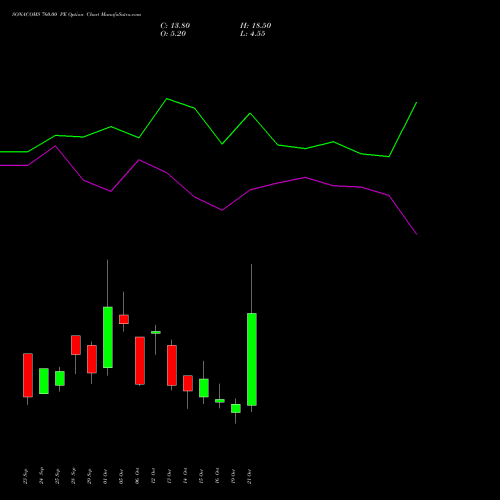
Task: Click the close value 'C: 13.80'
Action: click(x=175, y=26)
